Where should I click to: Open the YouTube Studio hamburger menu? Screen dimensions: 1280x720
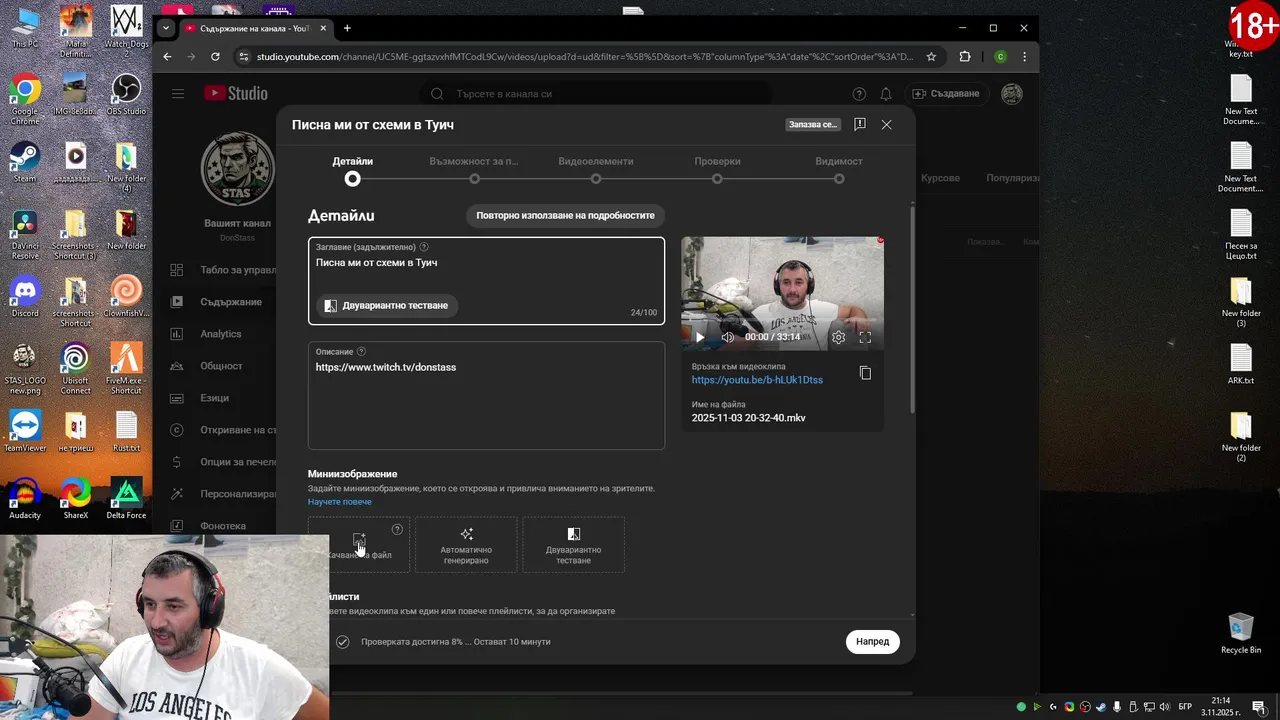[177, 93]
